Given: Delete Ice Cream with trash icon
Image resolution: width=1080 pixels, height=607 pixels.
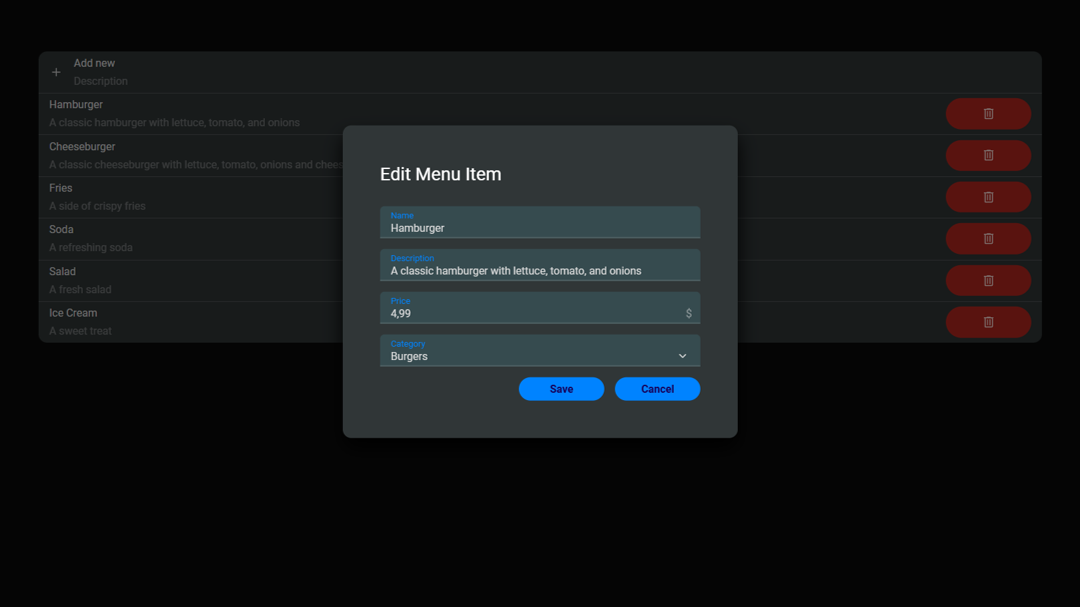Looking at the screenshot, I should pyautogui.click(x=987, y=322).
